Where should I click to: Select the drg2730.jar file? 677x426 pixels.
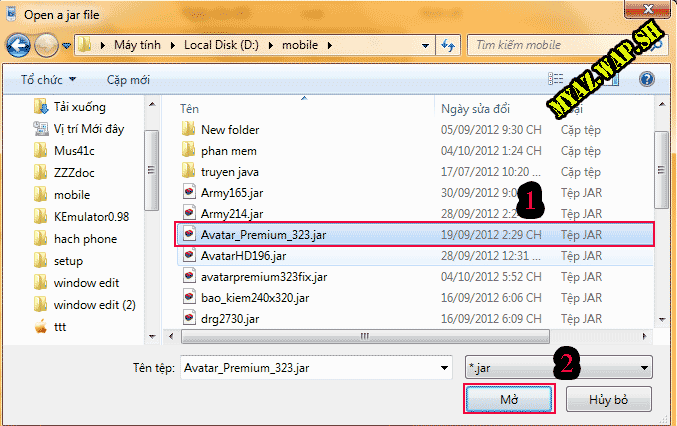230,318
